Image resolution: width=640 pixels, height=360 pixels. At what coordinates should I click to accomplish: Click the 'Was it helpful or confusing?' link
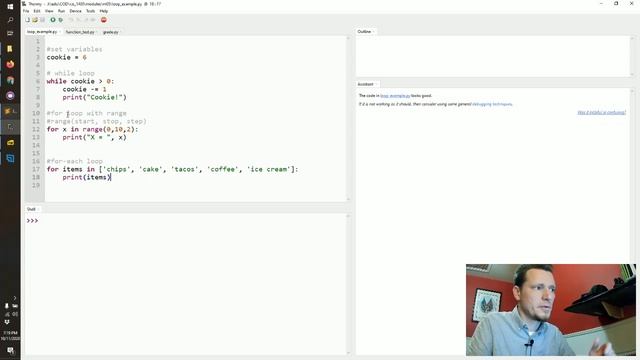pos(601,112)
